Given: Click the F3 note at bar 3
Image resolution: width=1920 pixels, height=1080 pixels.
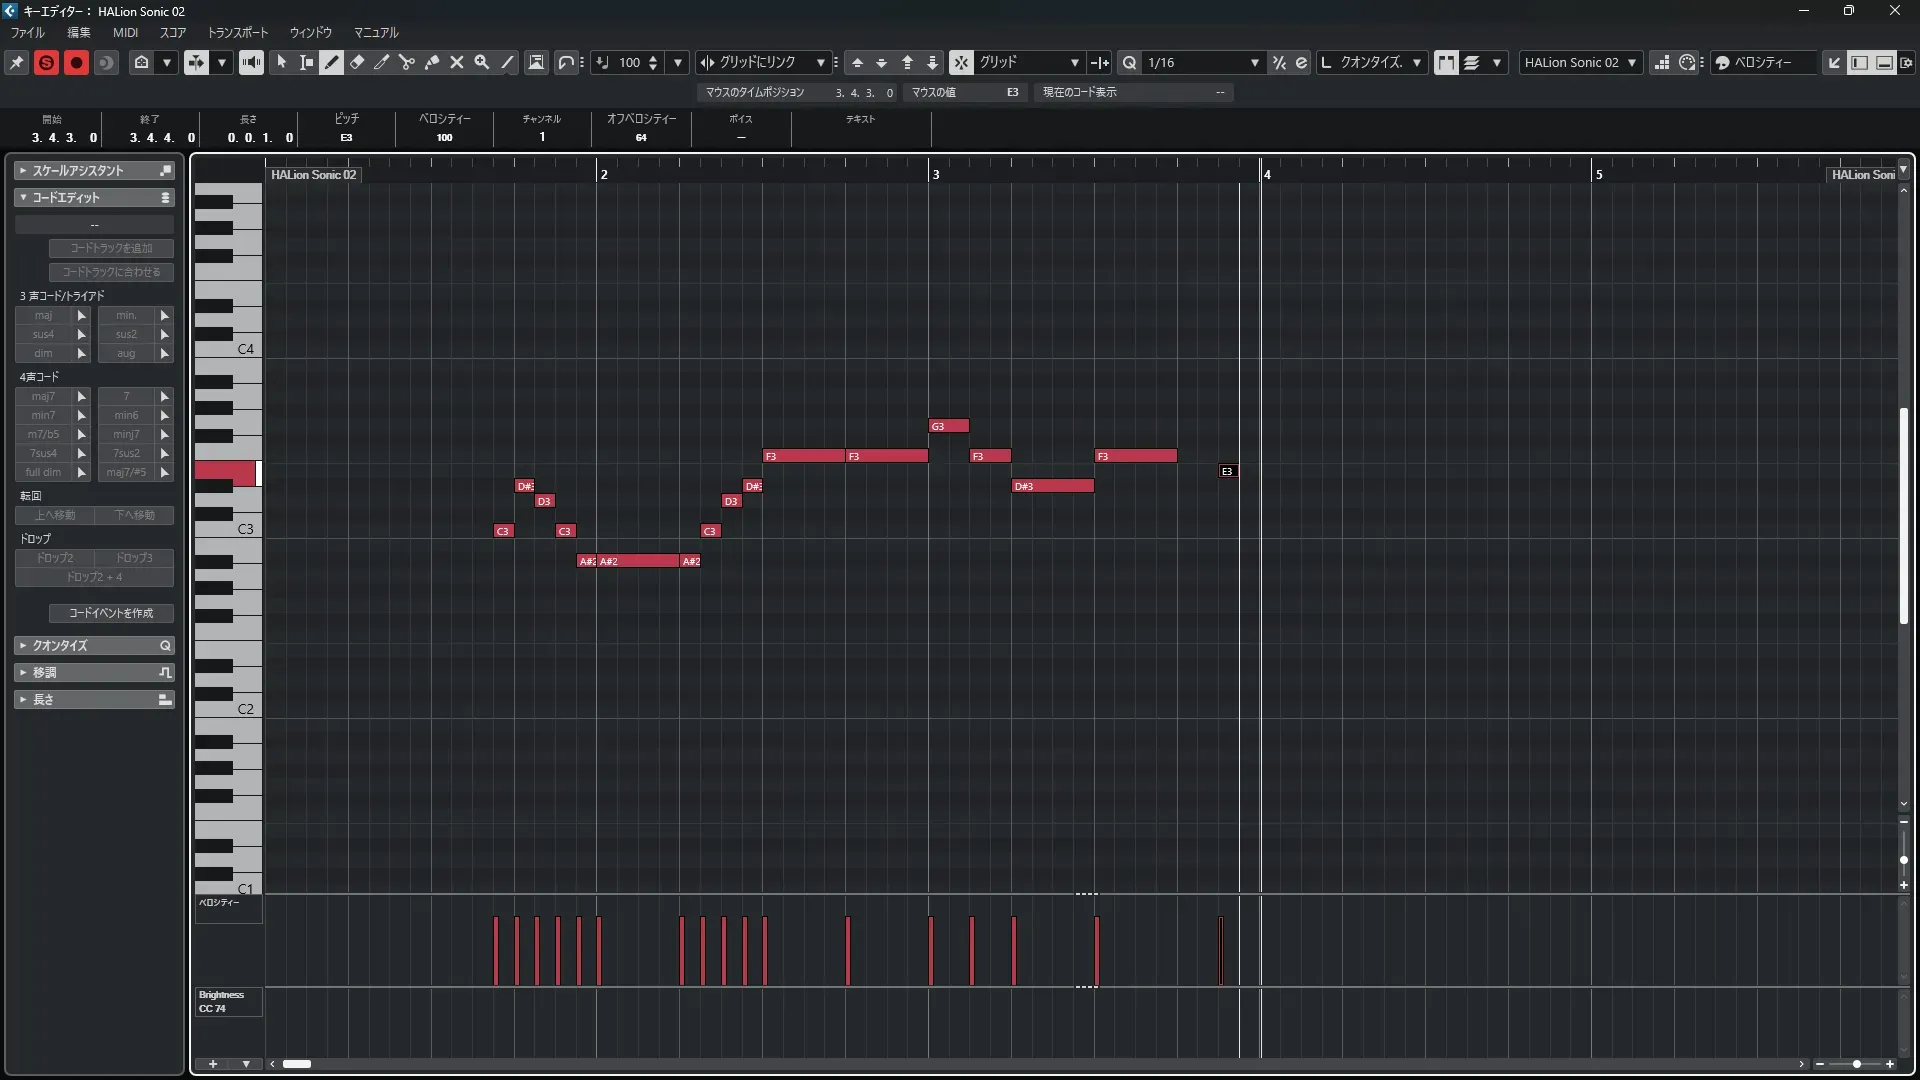Looking at the screenshot, I should [990, 456].
